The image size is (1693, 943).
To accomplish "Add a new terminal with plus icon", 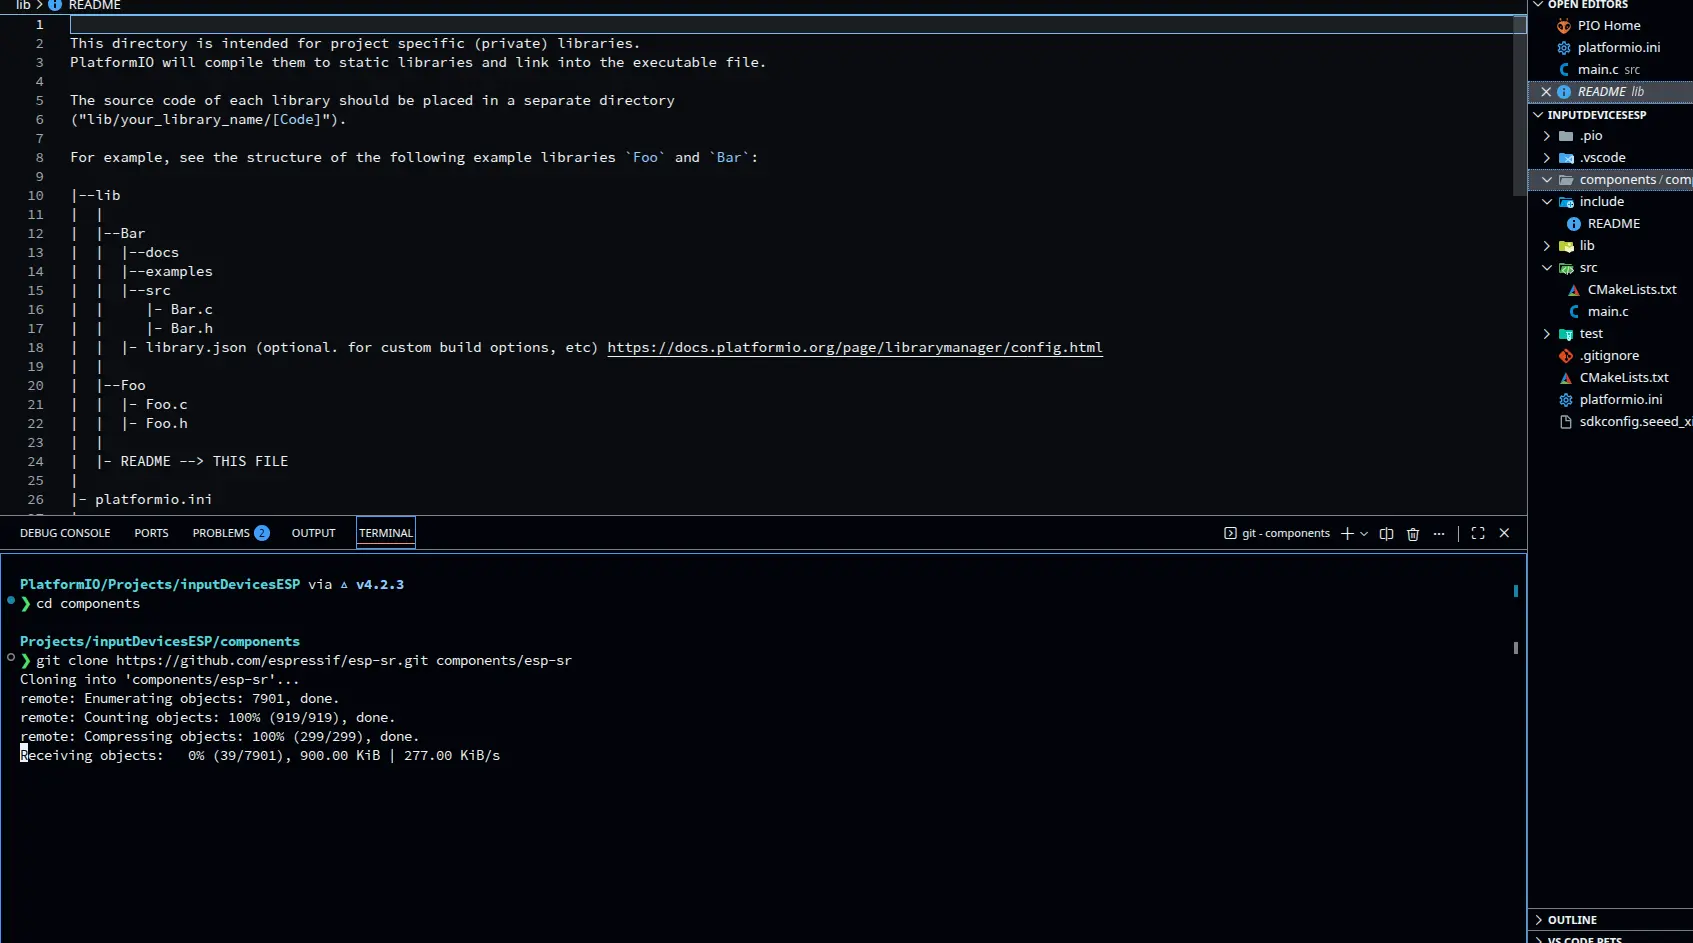I will coord(1347,534).
